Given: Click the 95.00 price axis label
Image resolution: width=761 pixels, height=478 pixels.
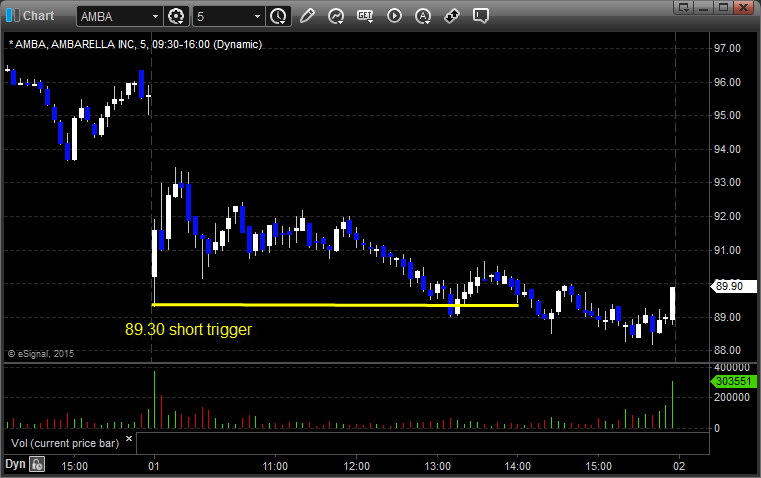Looking at the screenshot, I should [x=728, y=115].
